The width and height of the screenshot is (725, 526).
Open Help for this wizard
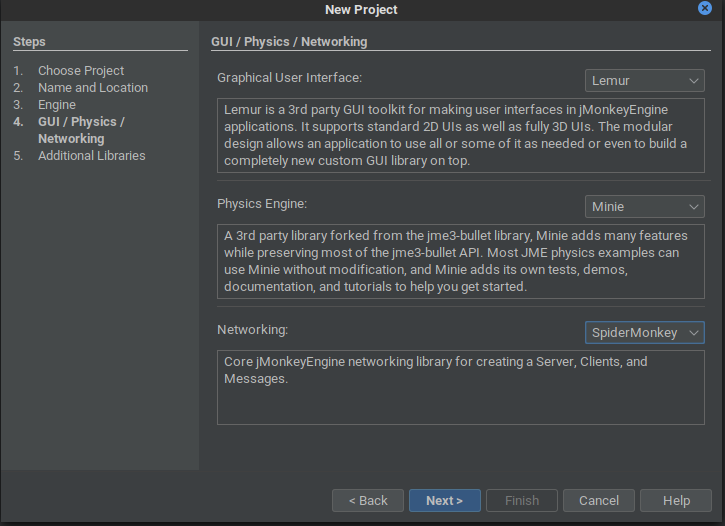pyautogui.click(x=676, y=501)
